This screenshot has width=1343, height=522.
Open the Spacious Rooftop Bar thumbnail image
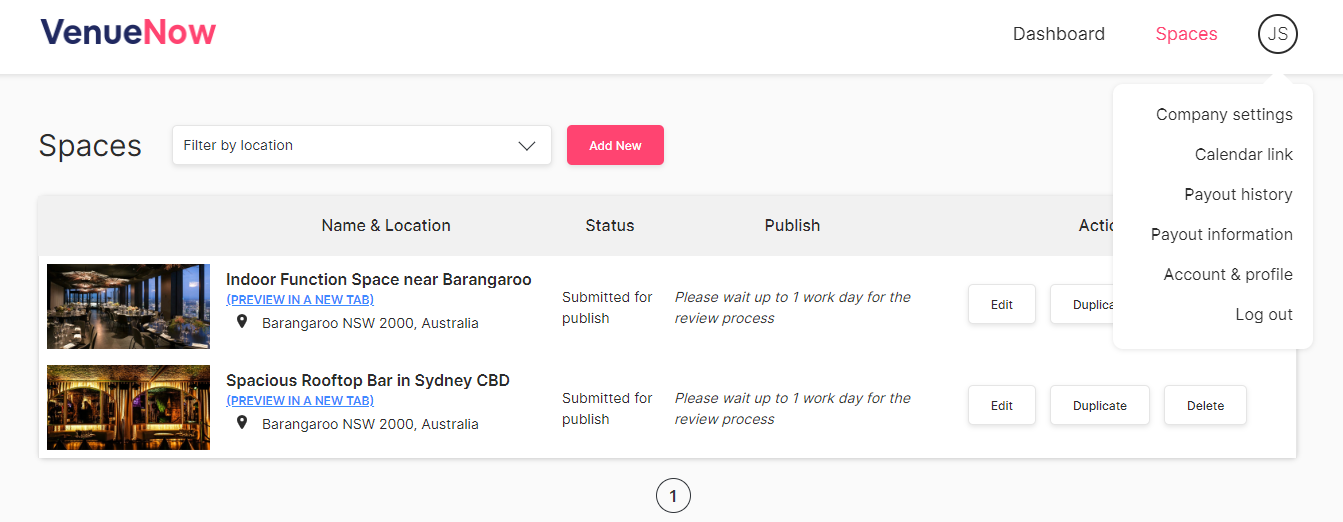pos(128,407)
